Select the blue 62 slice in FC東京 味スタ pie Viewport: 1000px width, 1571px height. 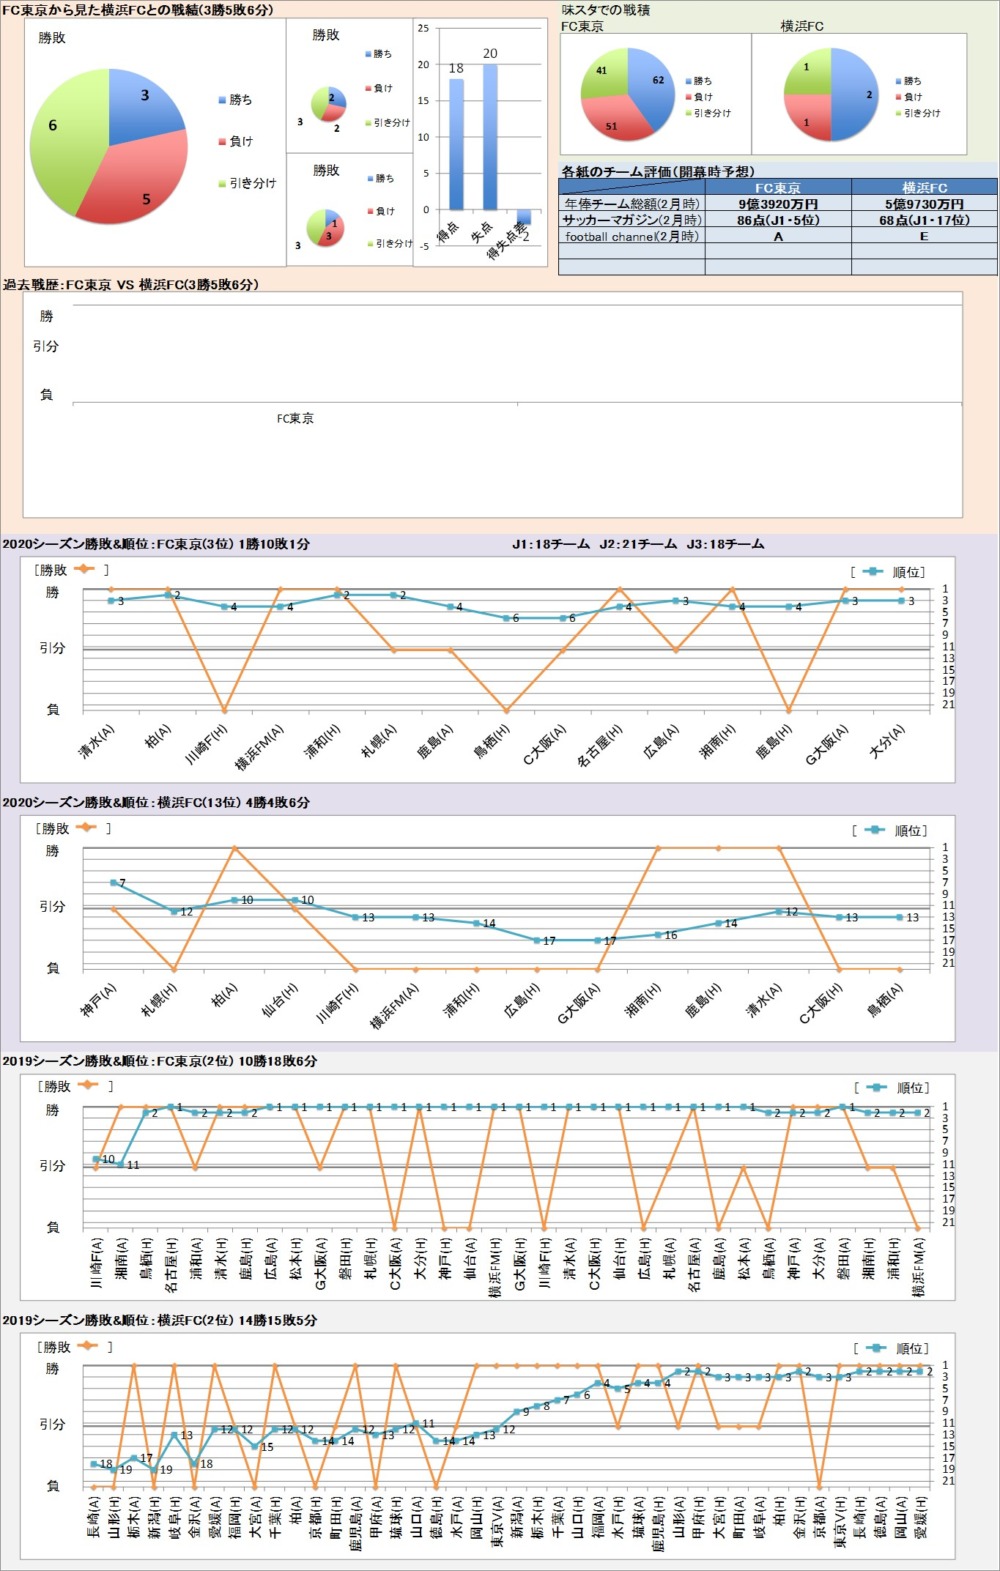(654, 88)
